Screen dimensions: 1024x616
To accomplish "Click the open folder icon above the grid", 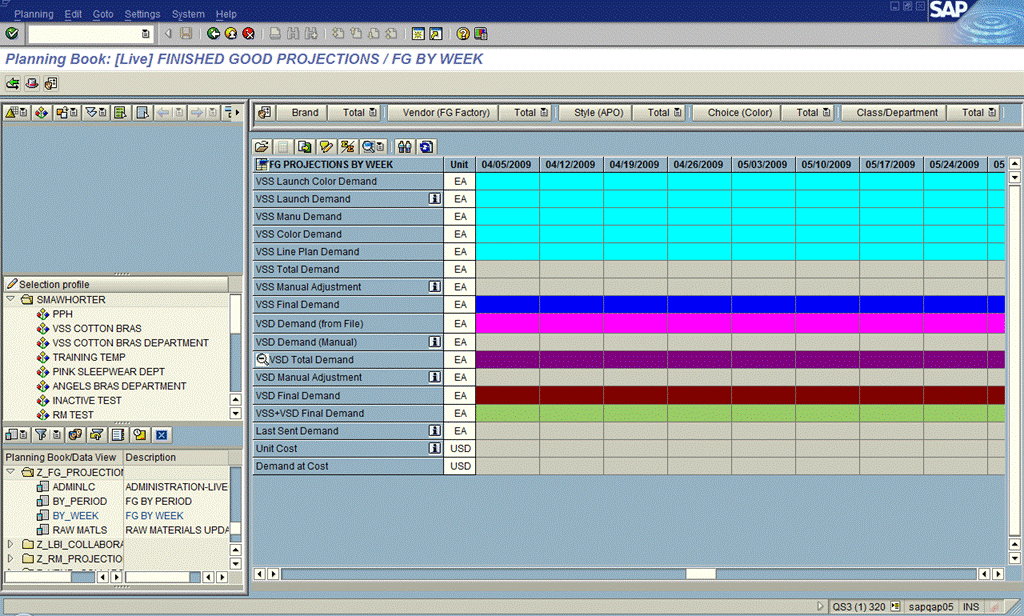I will pos(262,147).
